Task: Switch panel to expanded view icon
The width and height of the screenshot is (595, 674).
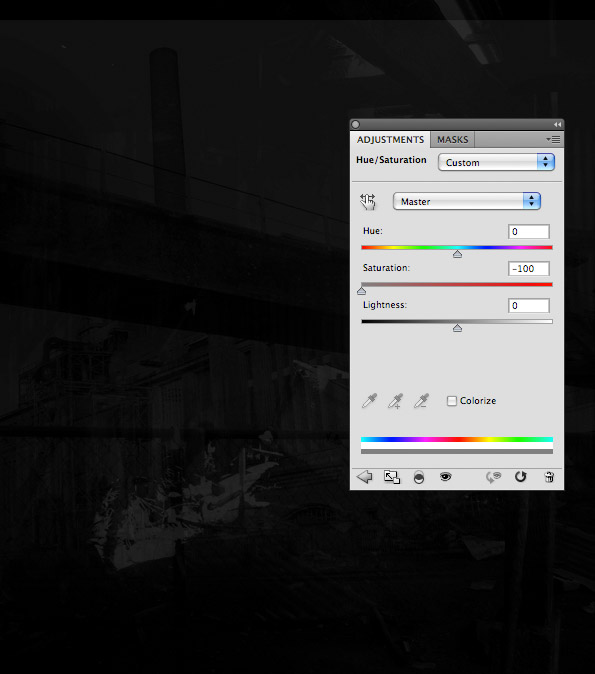Action: pyautogui.click(x=392, y=477)
